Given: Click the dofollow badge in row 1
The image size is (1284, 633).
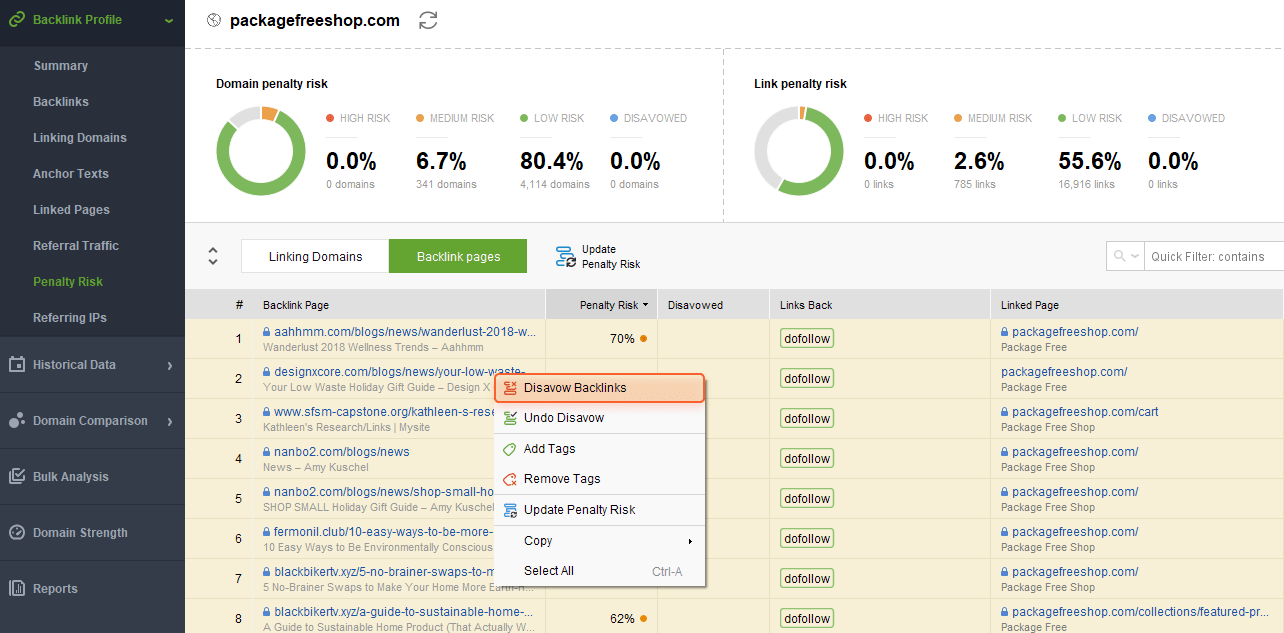Looking at the screenshot, I should coord(807,339).
